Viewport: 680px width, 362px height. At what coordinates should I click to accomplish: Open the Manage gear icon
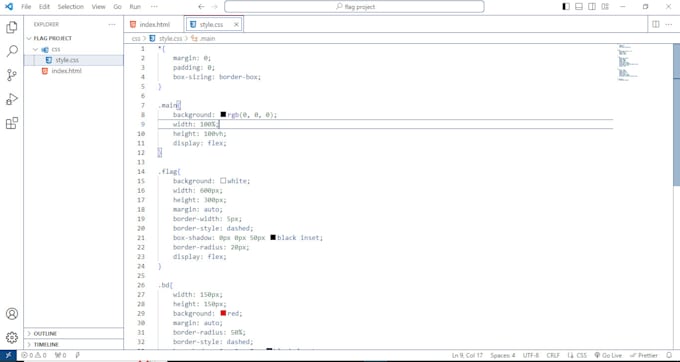coord(12,337)
